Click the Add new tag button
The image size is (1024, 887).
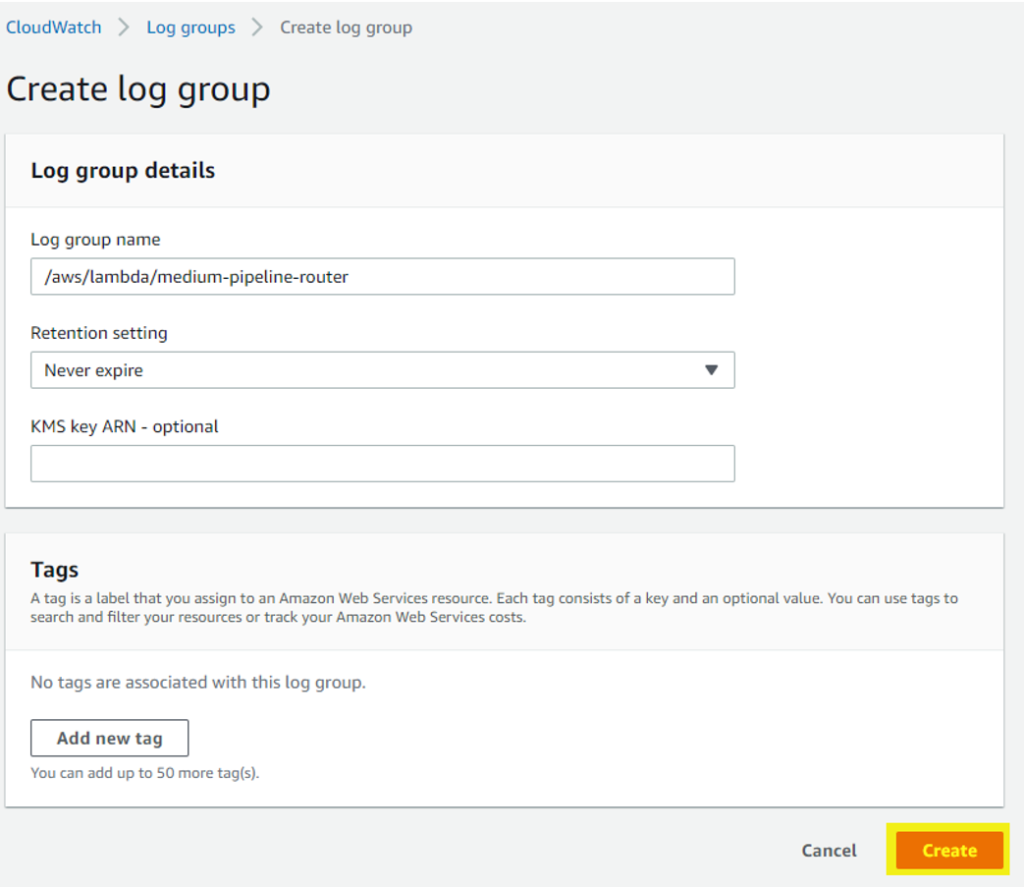pos(110,738)
